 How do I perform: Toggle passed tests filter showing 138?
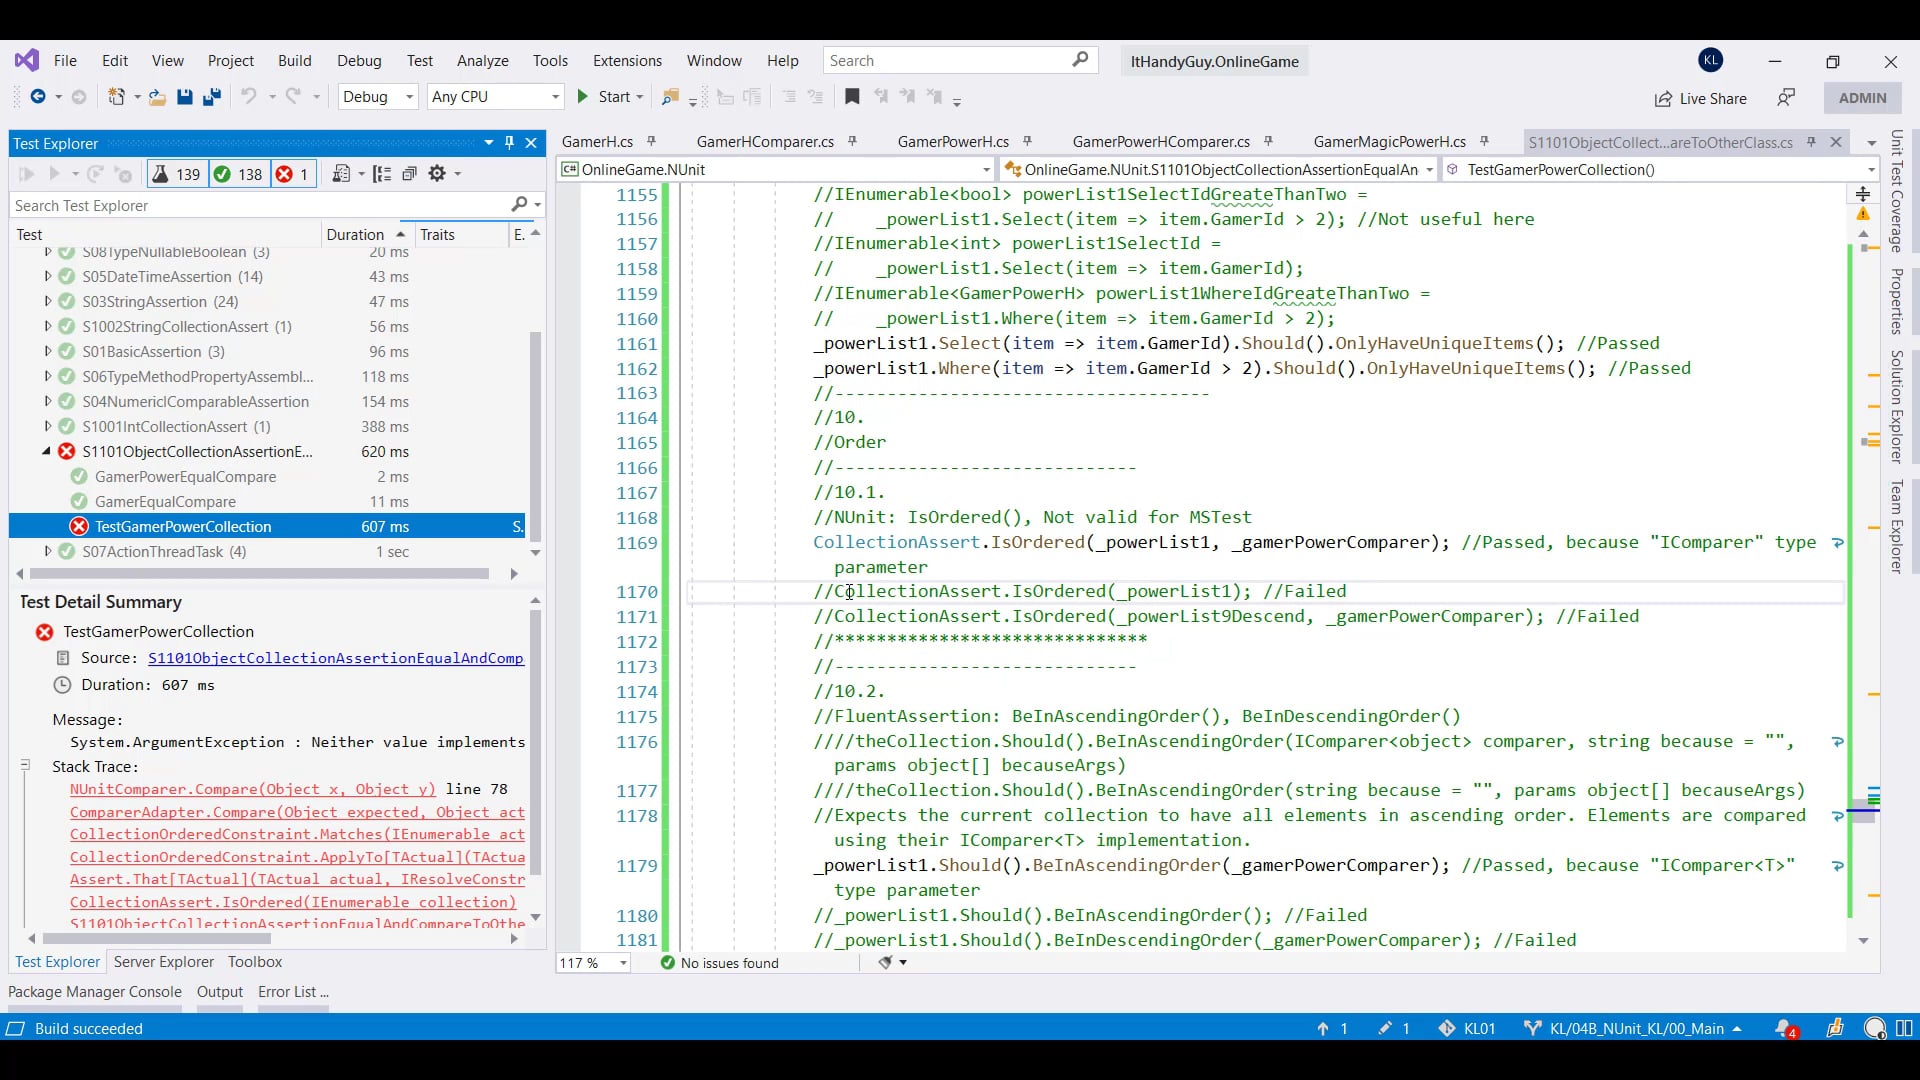coord(238,174)
